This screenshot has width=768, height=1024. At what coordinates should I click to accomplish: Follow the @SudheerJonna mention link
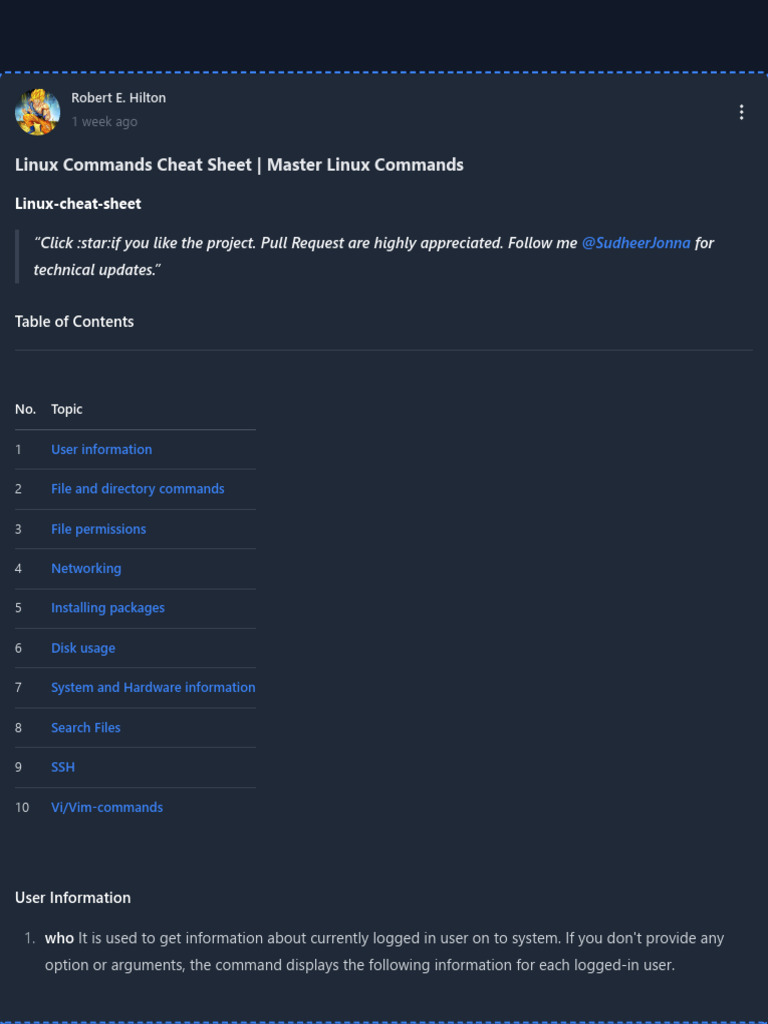coord(636,243)
